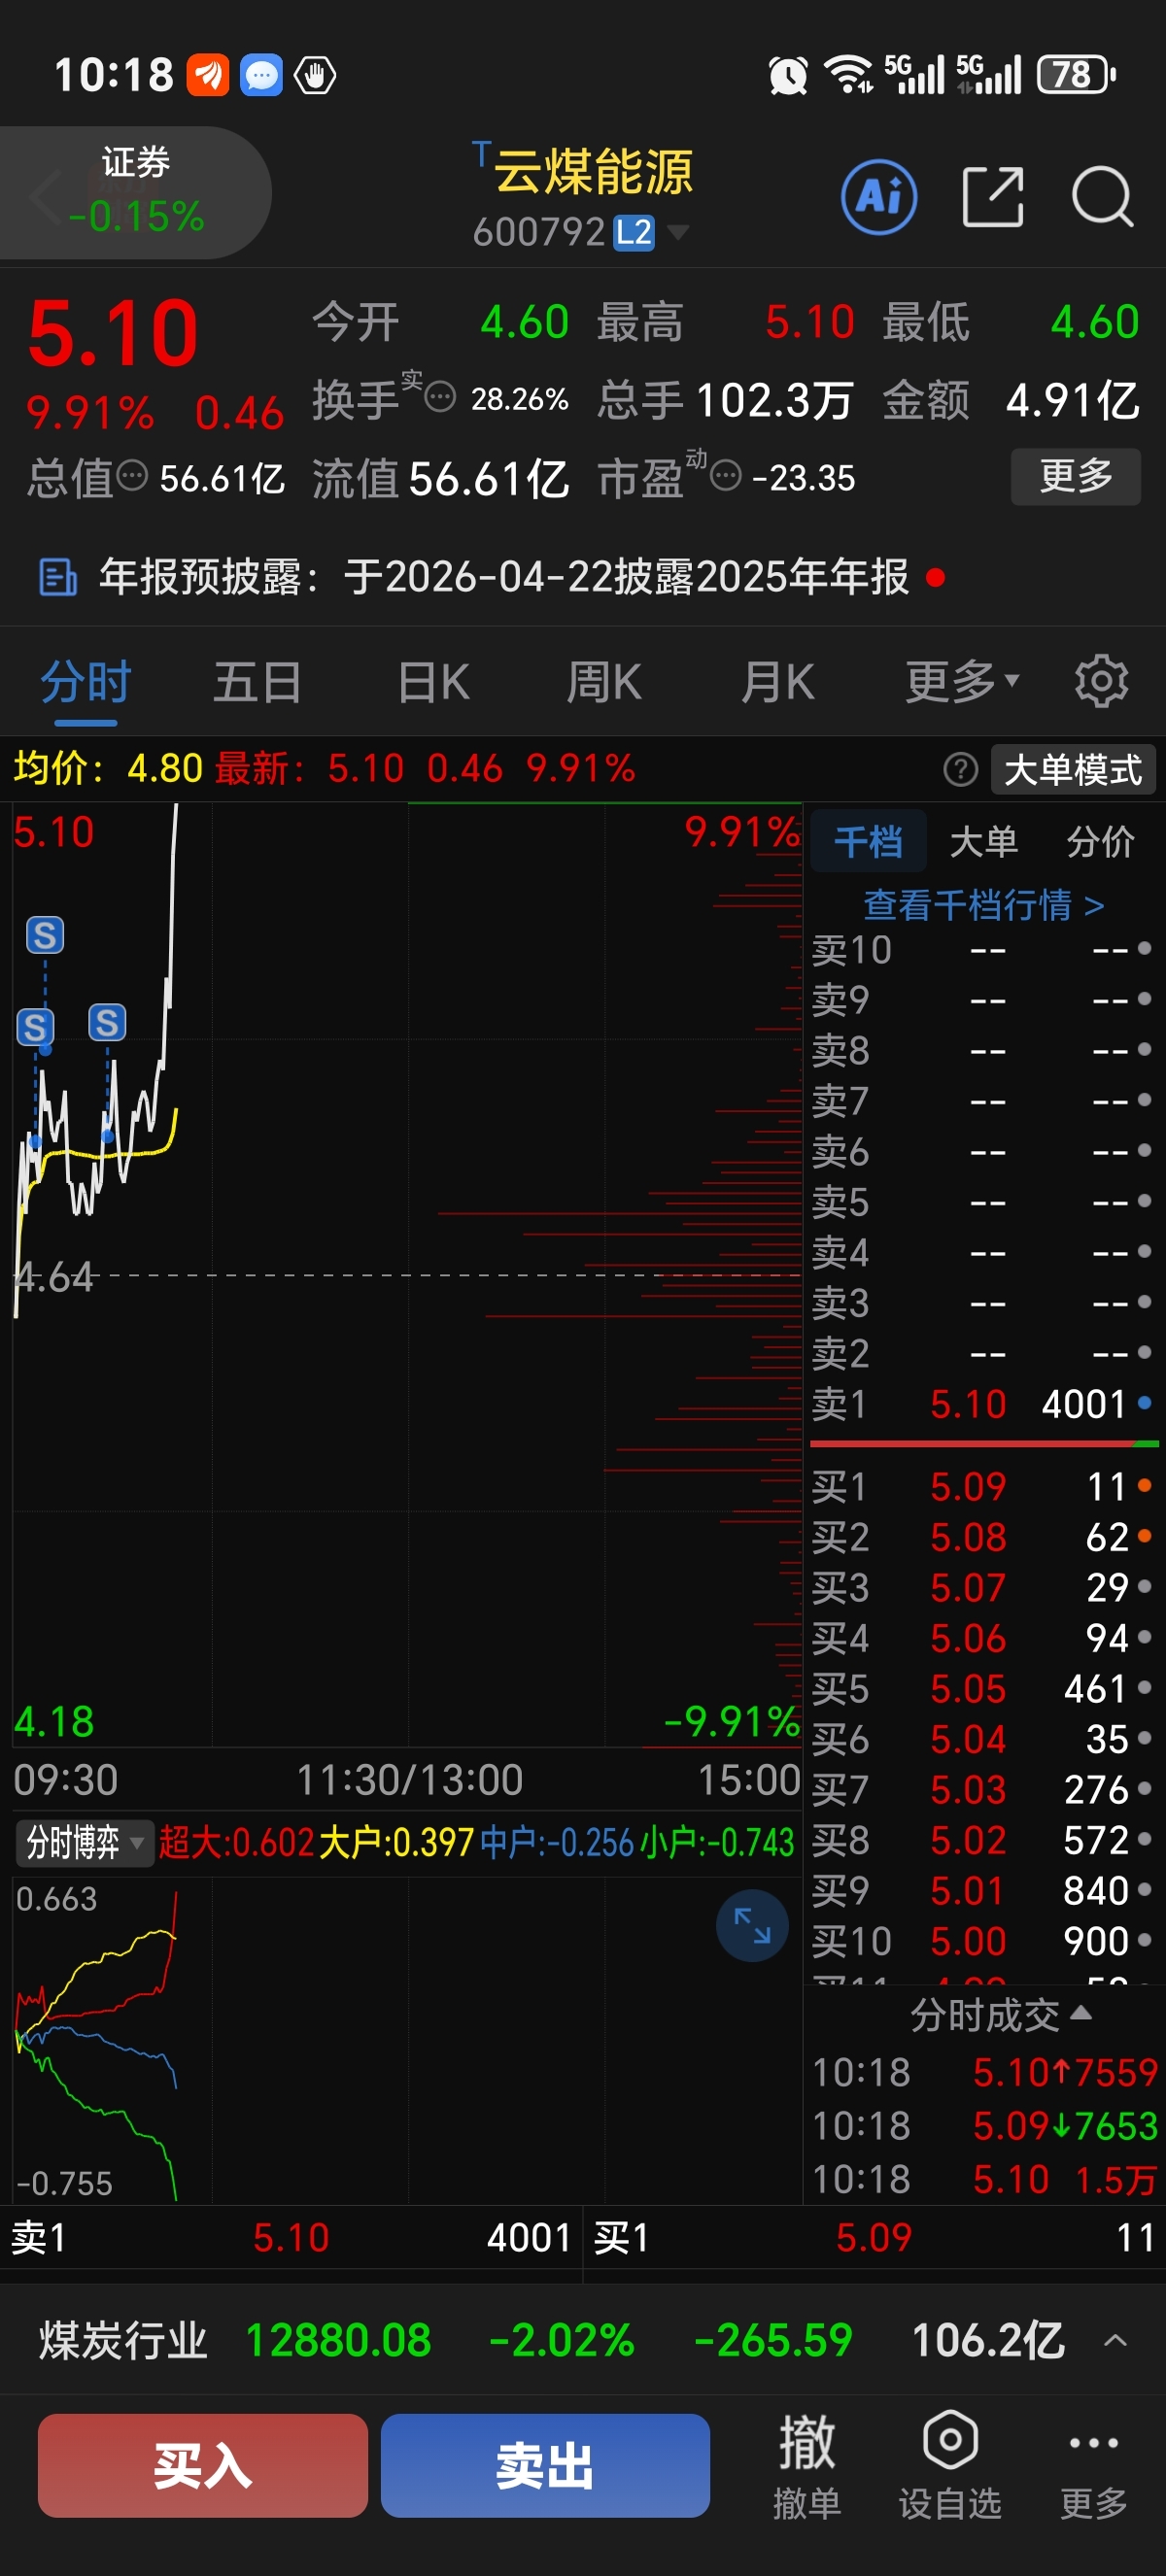This screenshot has height=2576, width=1166.
Task: Tap the rightmost S sell marker
Action: pos(107,1022)
